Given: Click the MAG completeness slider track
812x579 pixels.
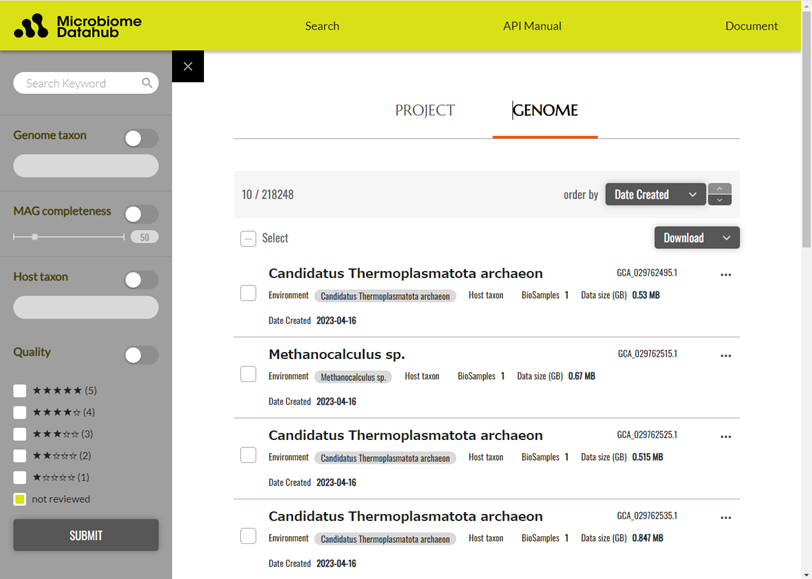Looking at the screenshot, I should [x=70, y=237].
